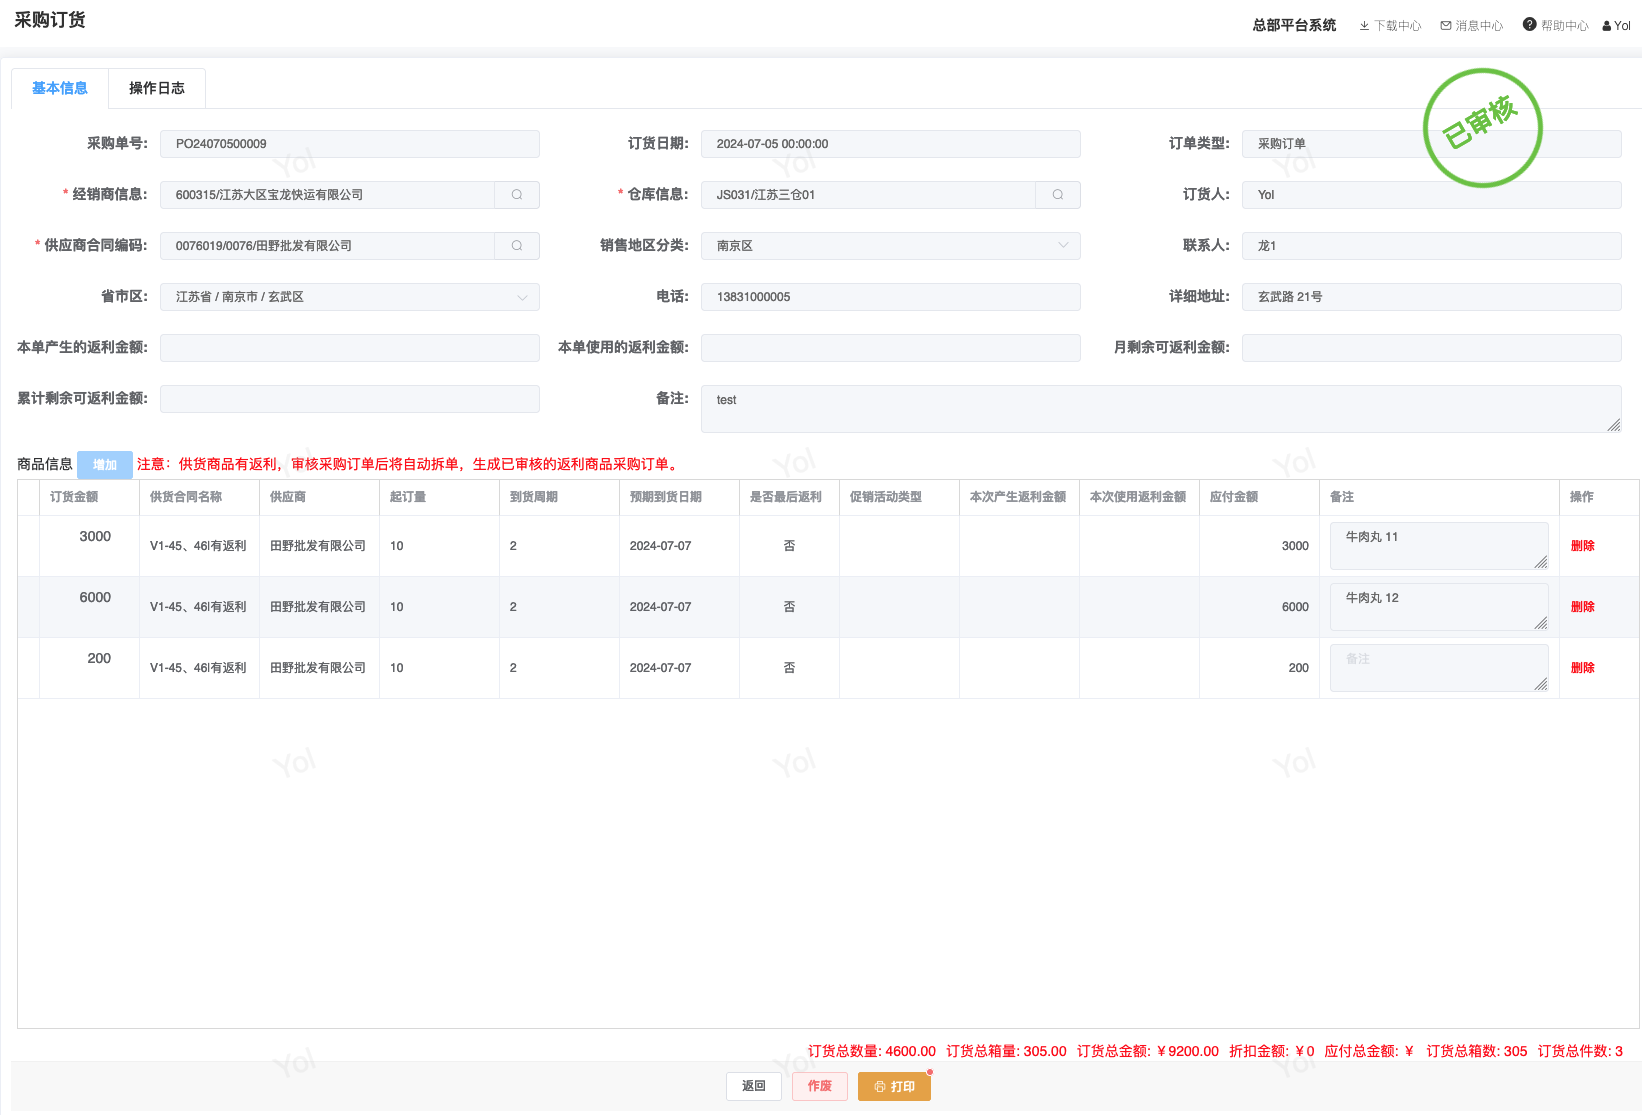The height and width of the screenshot is (1115, 1642).
Task: Click the 订货总金额 ¥9200.00 summary text
Action: pos(1148,1051)
